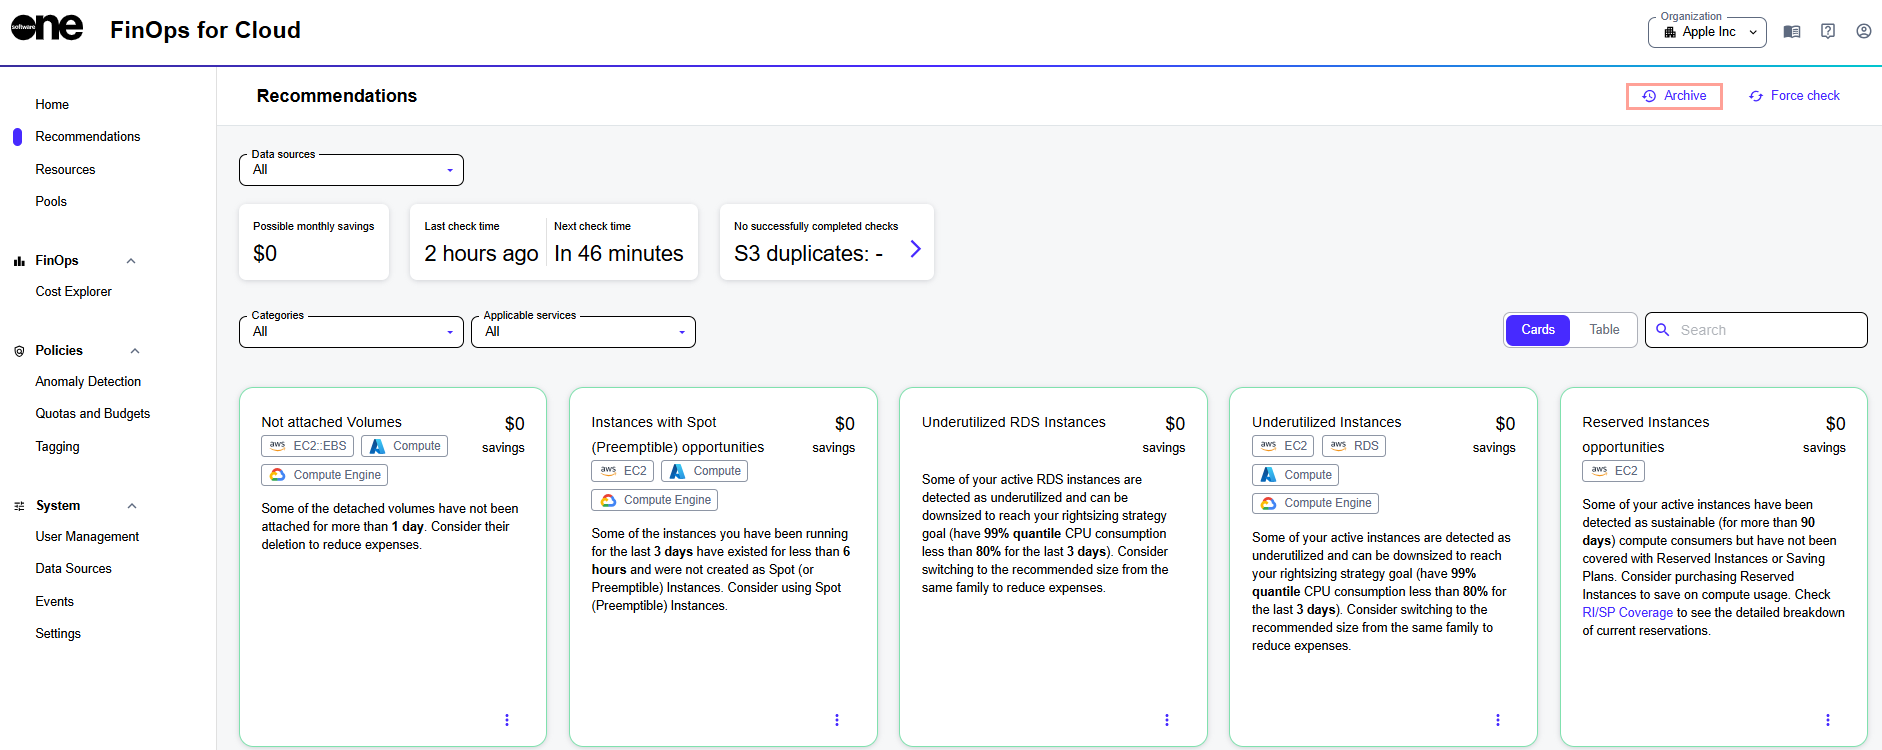Open the Data sources dropdown
This screenshot has width=1882, height=750.
(x=351, y=170)
